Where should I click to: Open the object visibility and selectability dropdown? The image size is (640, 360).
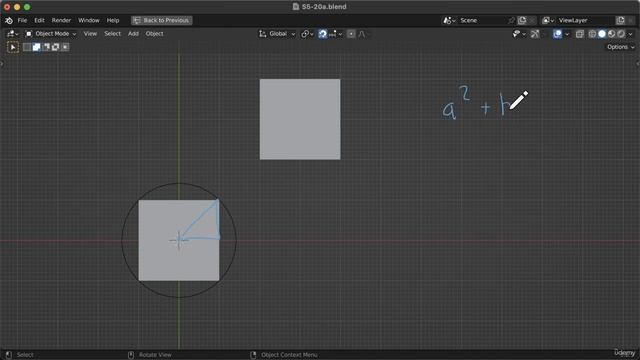click(x=519, y=34)
